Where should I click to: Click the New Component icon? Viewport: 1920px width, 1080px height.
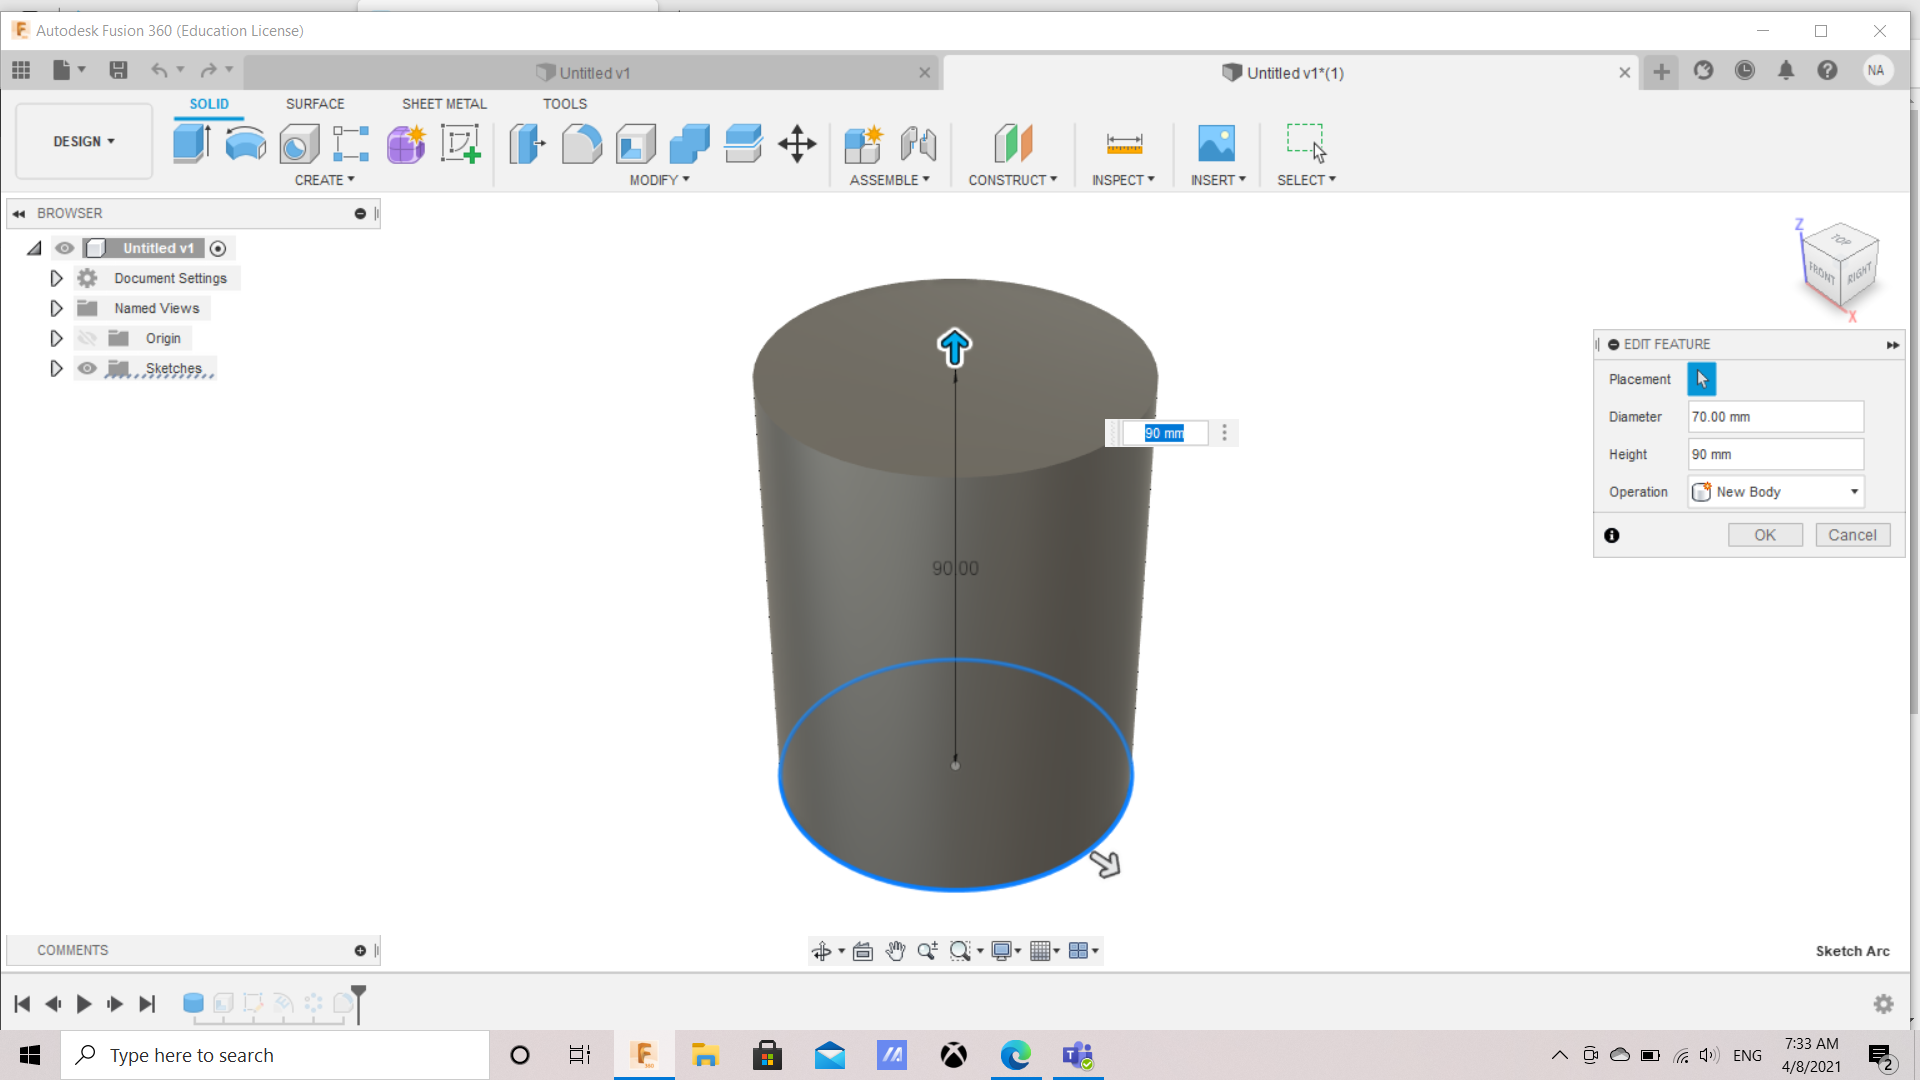coord(863,143)
